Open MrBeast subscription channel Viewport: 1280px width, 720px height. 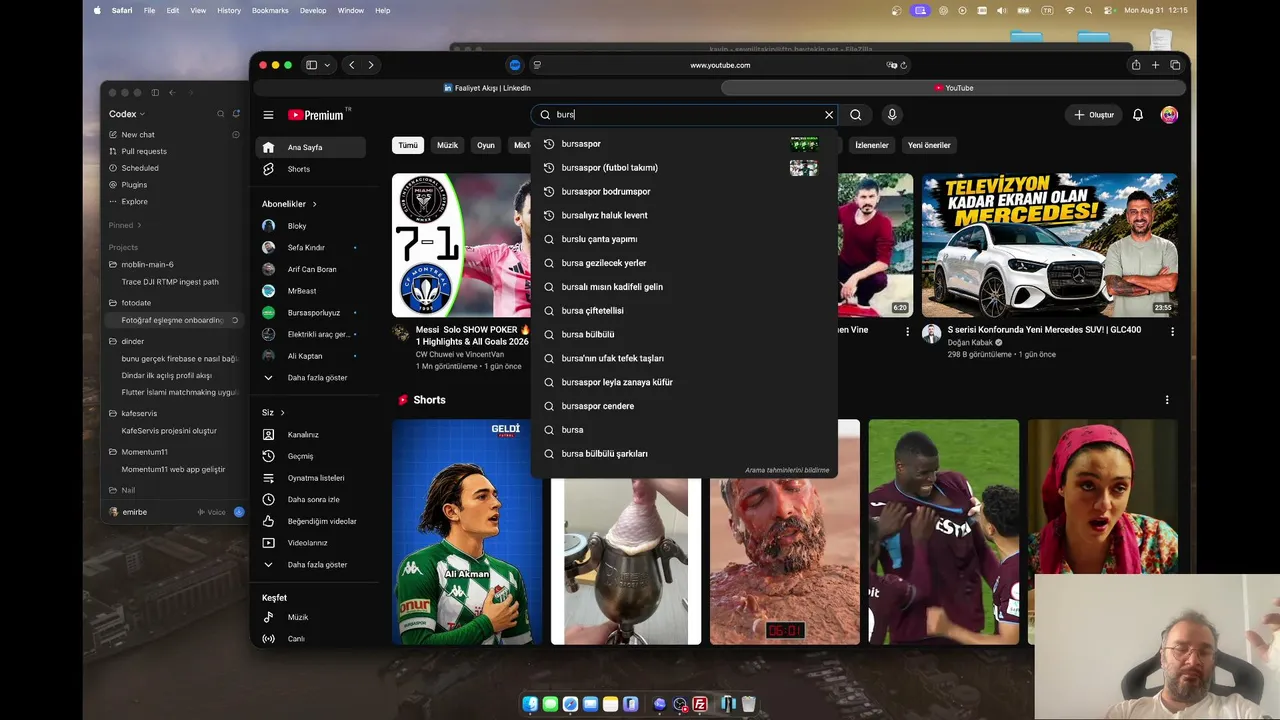click(310, 291)
